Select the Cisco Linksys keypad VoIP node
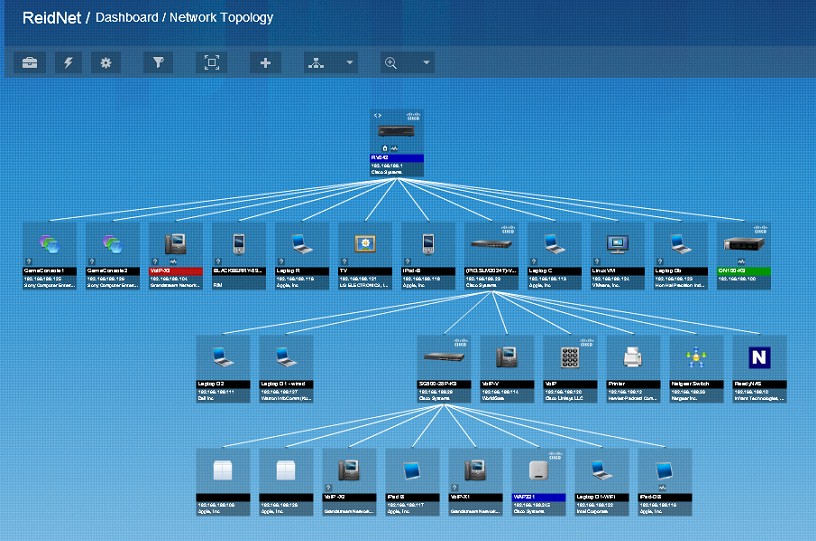Screen dimensions: 816x541 570,369
